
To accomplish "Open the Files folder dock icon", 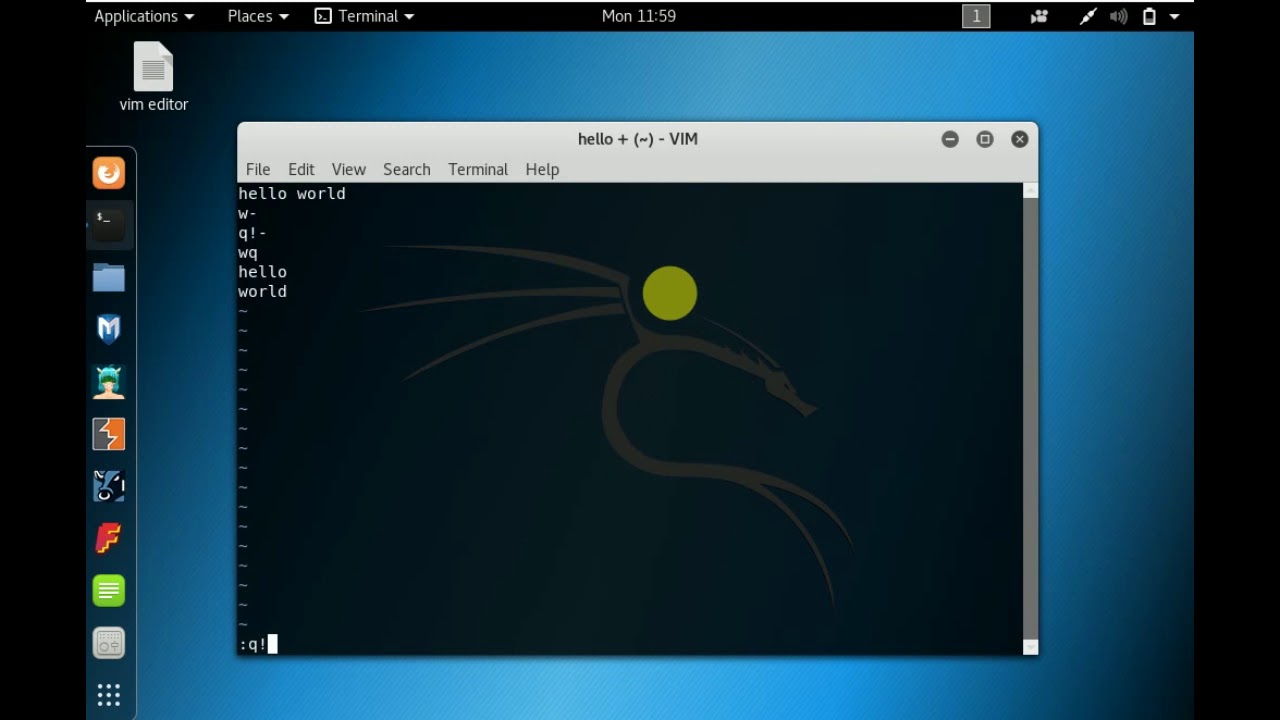I will 109,277.
